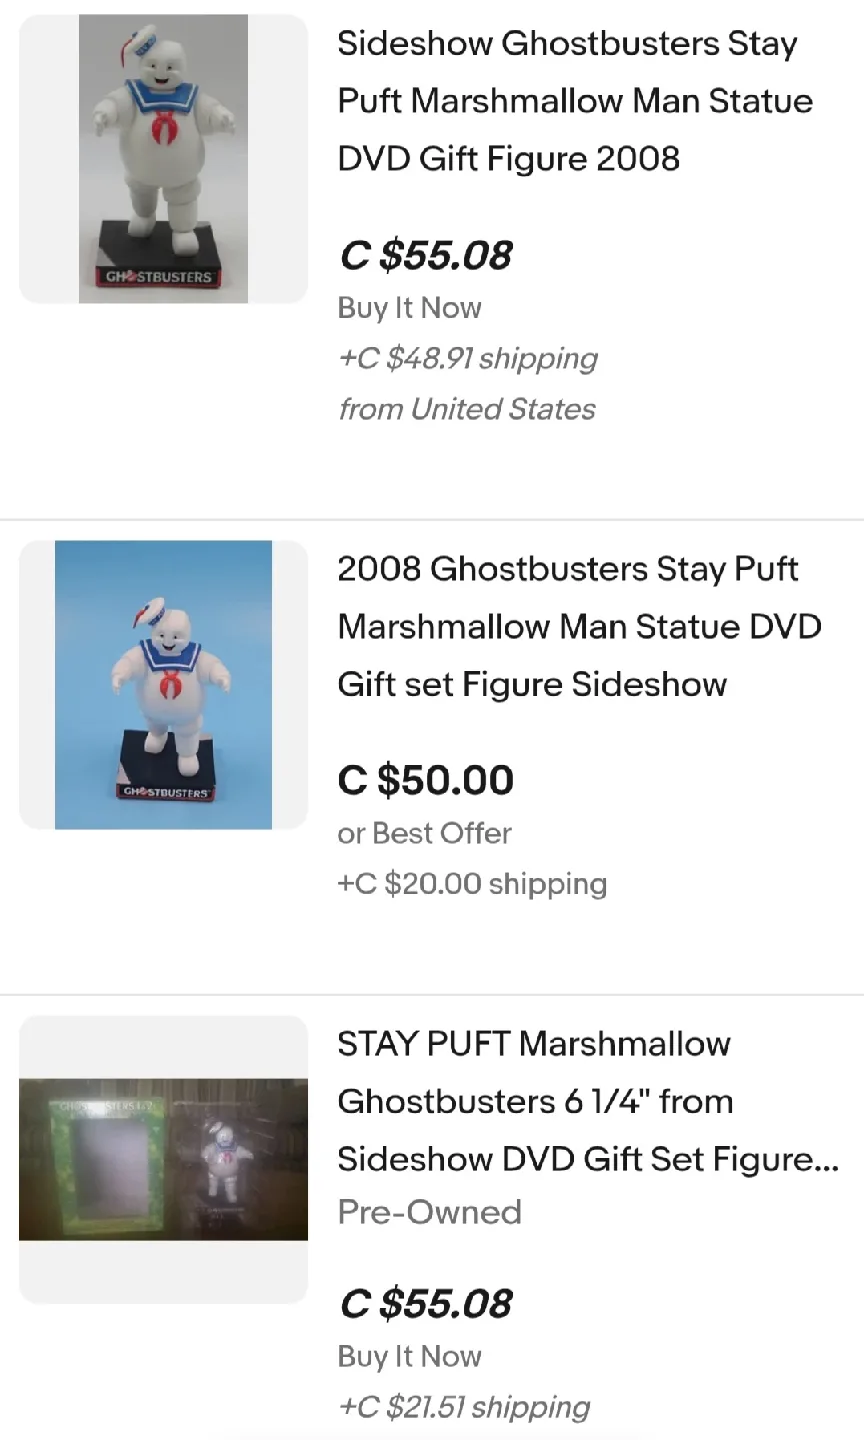
Task: Click the +C $20.00 shipping text
Action: [472, 884]
